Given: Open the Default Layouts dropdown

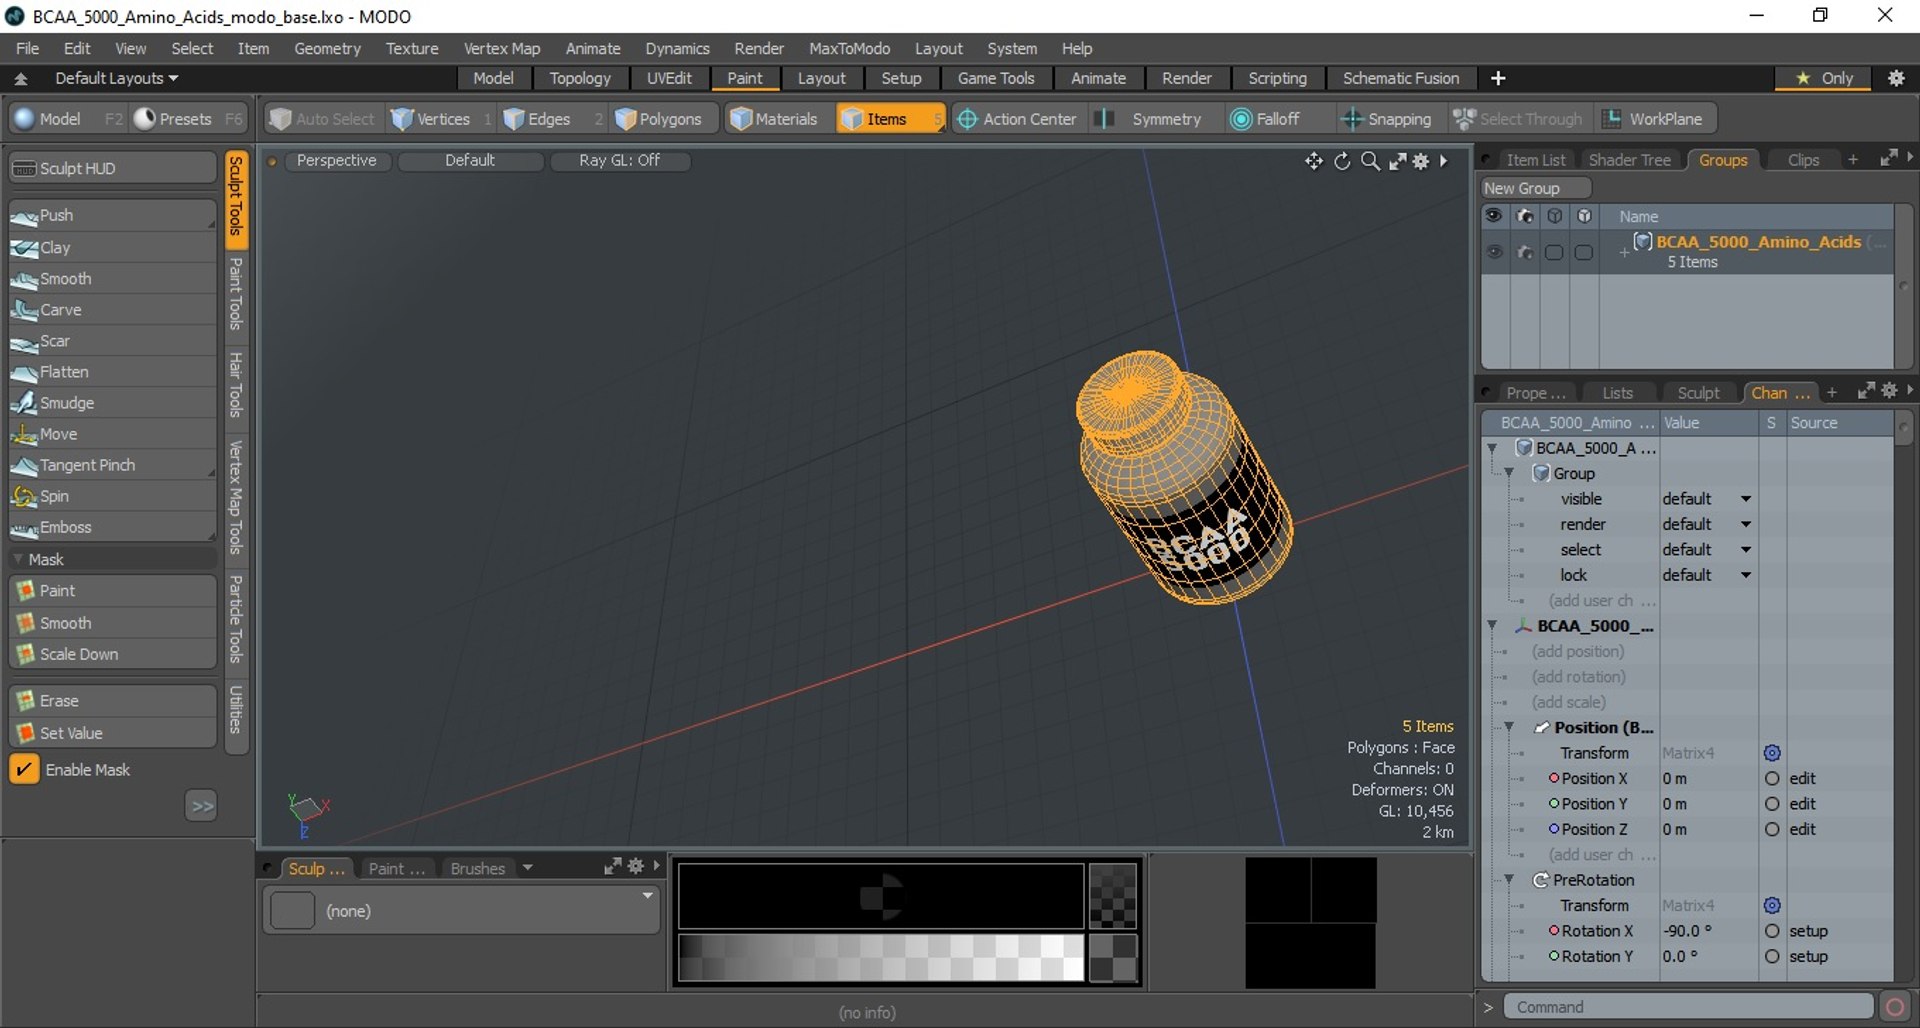Looking at the screenshot, I should (x=116, y=78).
